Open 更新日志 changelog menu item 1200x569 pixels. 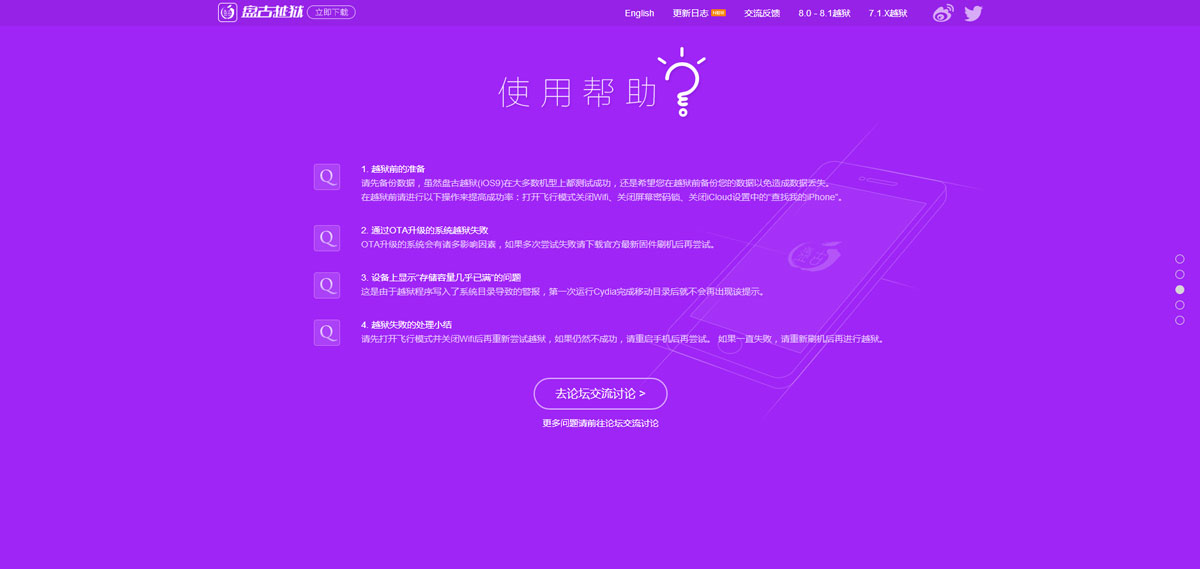click(x=691, y=13)
